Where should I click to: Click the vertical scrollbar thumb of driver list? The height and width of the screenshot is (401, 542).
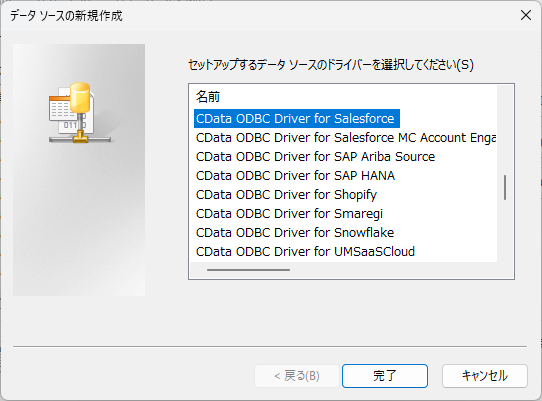[x=505, y=187]
